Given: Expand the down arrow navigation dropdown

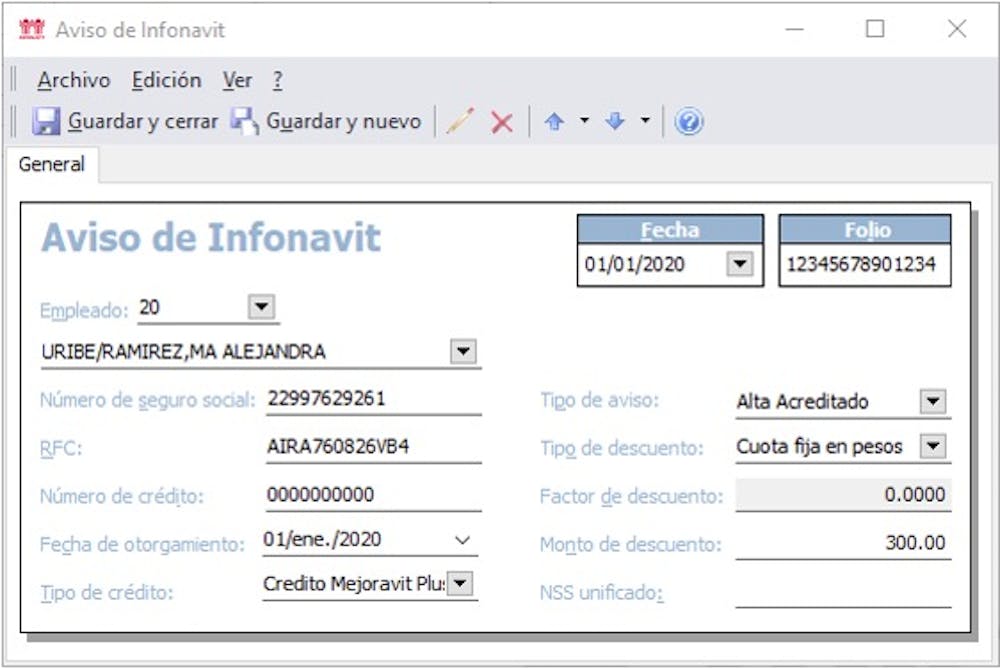Looking at the screenshot, I should pos(645,120).
